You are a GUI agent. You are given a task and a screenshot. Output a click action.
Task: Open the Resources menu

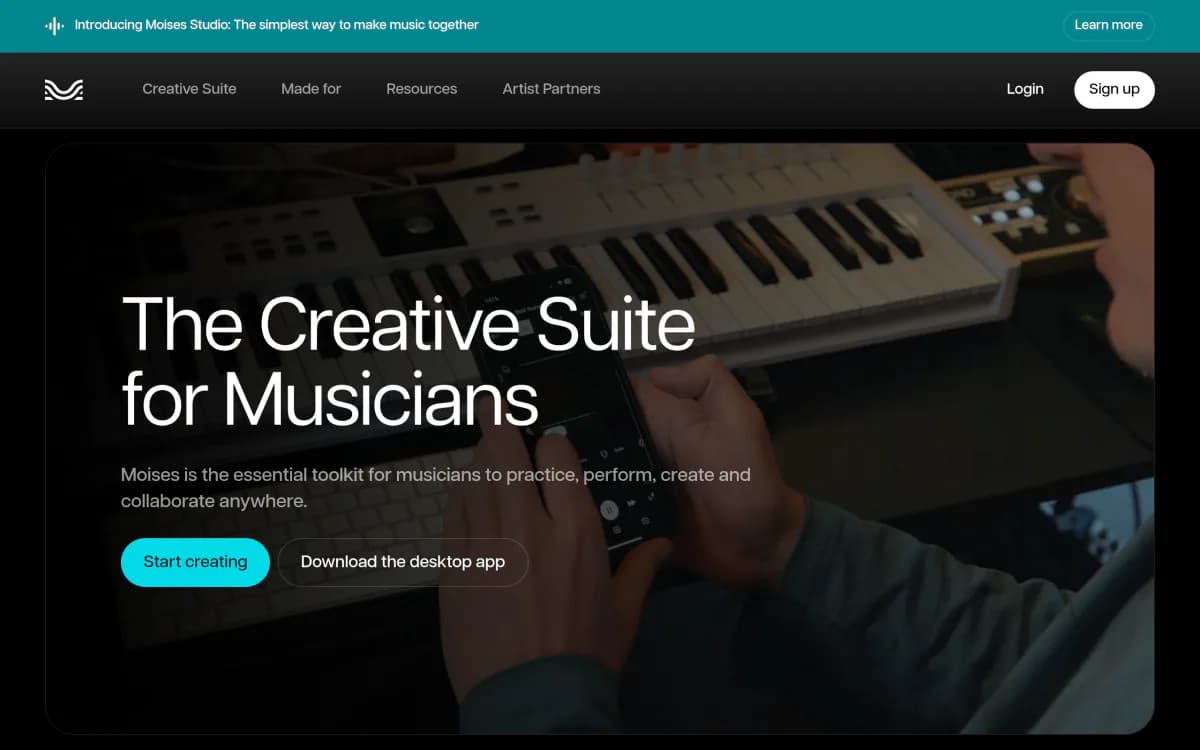point(422,89)
